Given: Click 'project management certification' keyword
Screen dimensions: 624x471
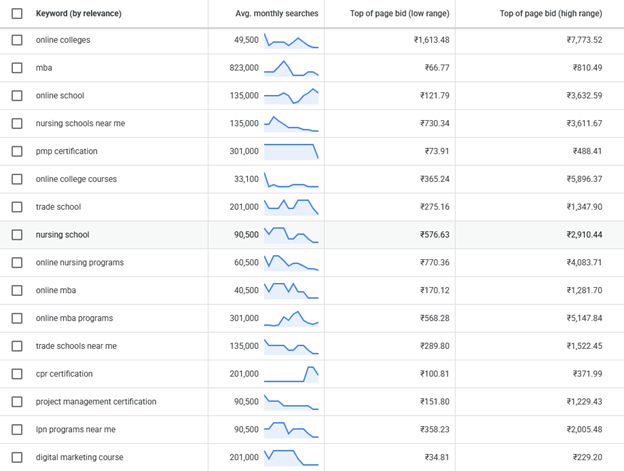Looking at the screenshot, I should (x=96, y=402).
